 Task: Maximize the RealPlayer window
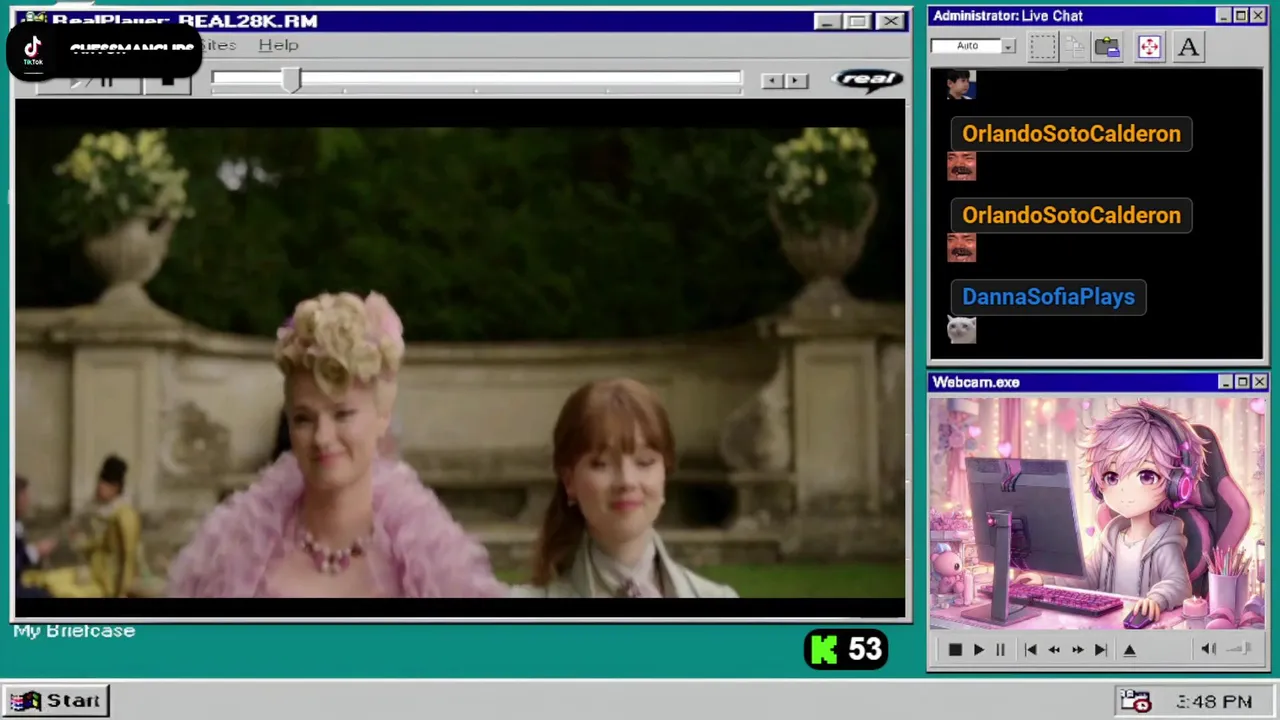[x=858, y=21]
